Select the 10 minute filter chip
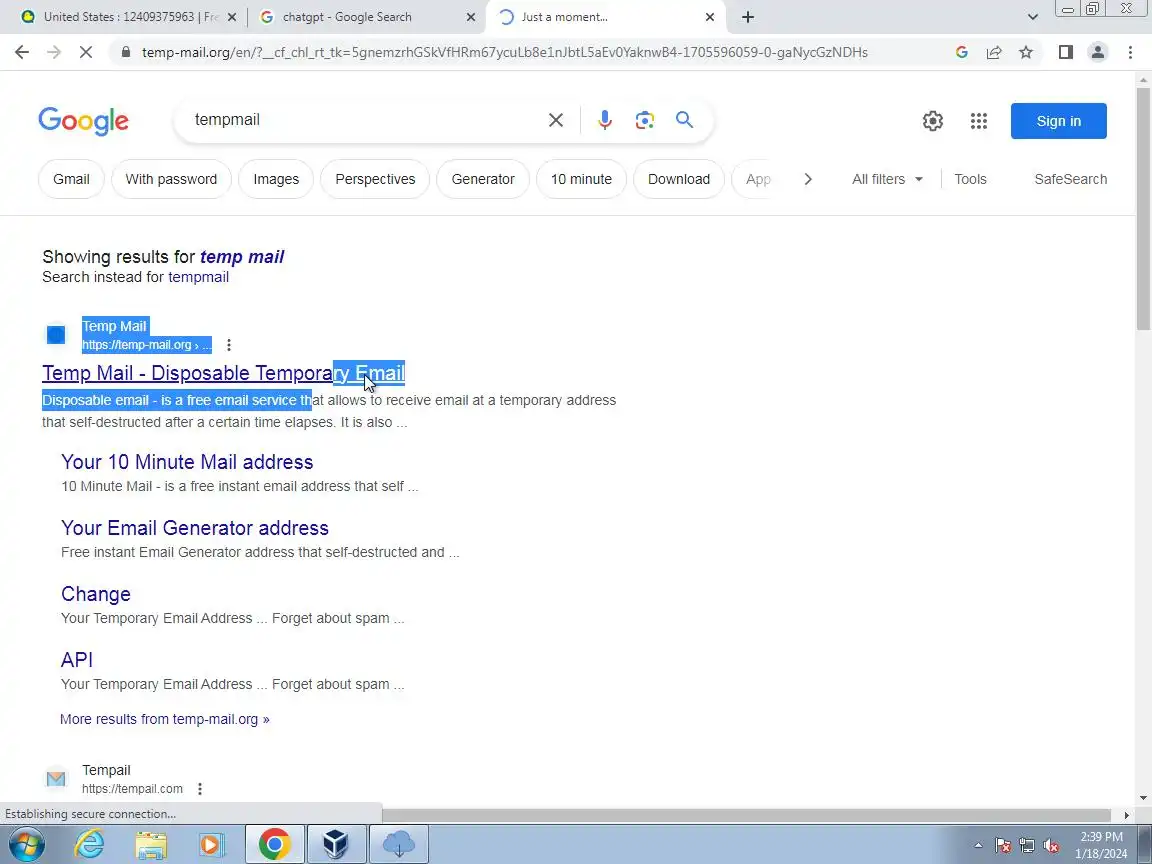The width and height of the screenshot is (1152, 864). (x=581, y=179)
